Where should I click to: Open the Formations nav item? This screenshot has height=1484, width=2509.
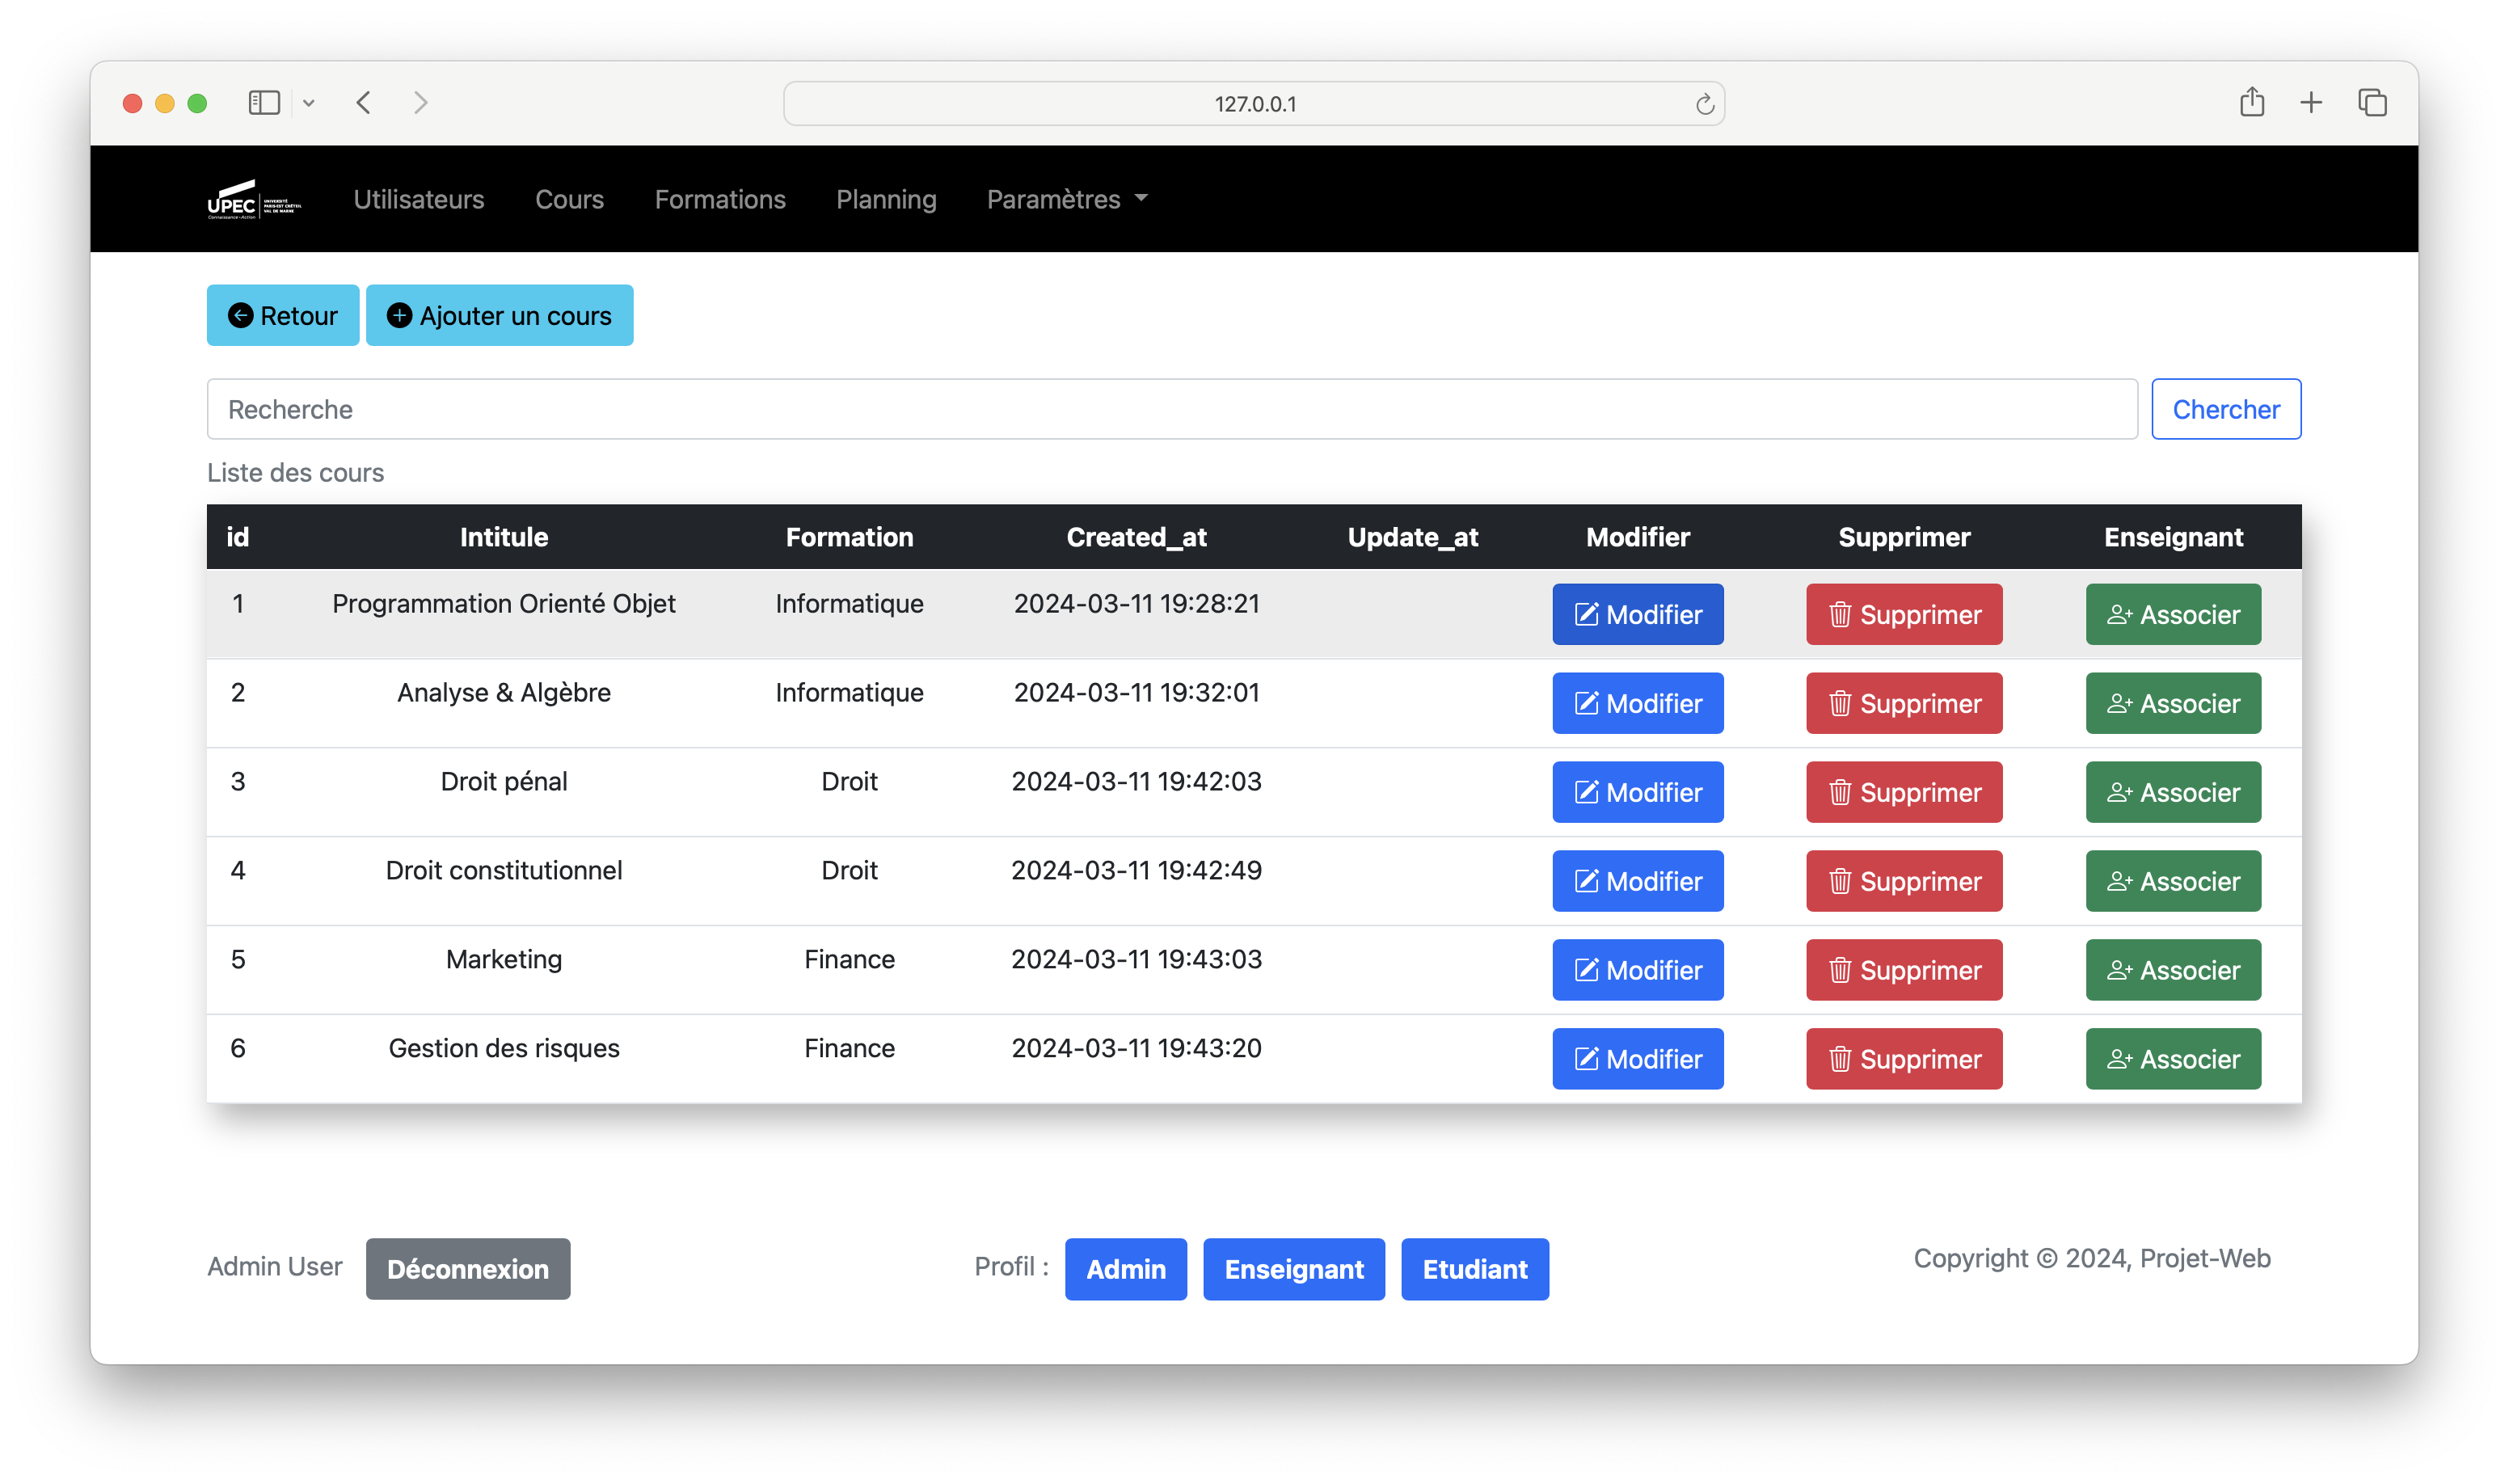pos(720,199)
